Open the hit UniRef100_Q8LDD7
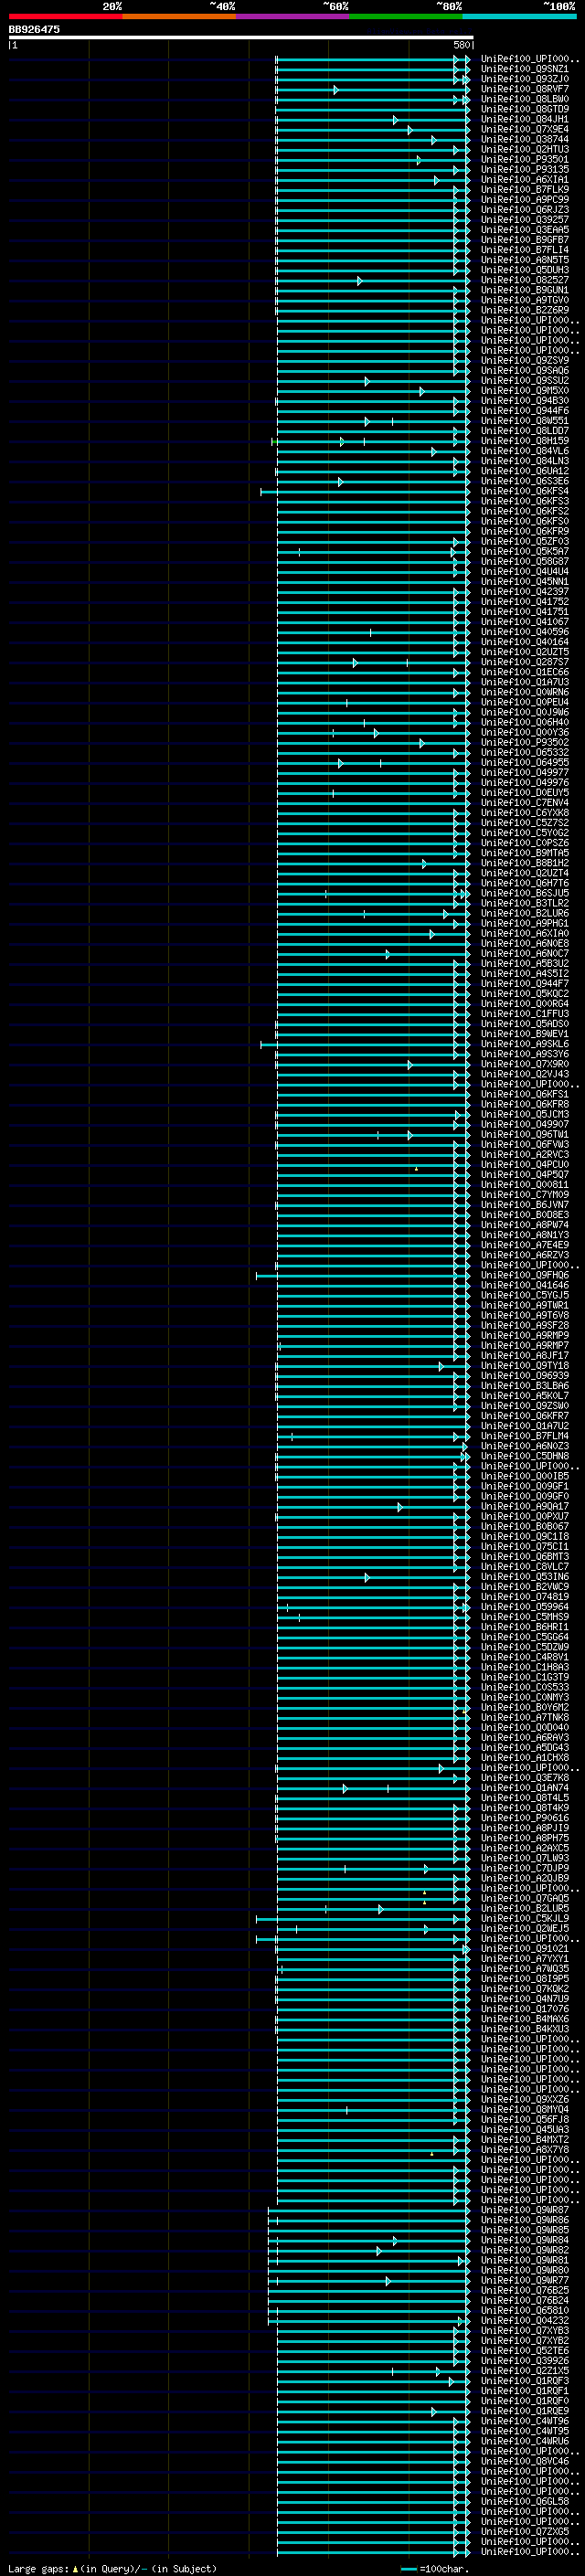Image resolution: width=585 pixels, height=2576 pixels. coord(525,431)
